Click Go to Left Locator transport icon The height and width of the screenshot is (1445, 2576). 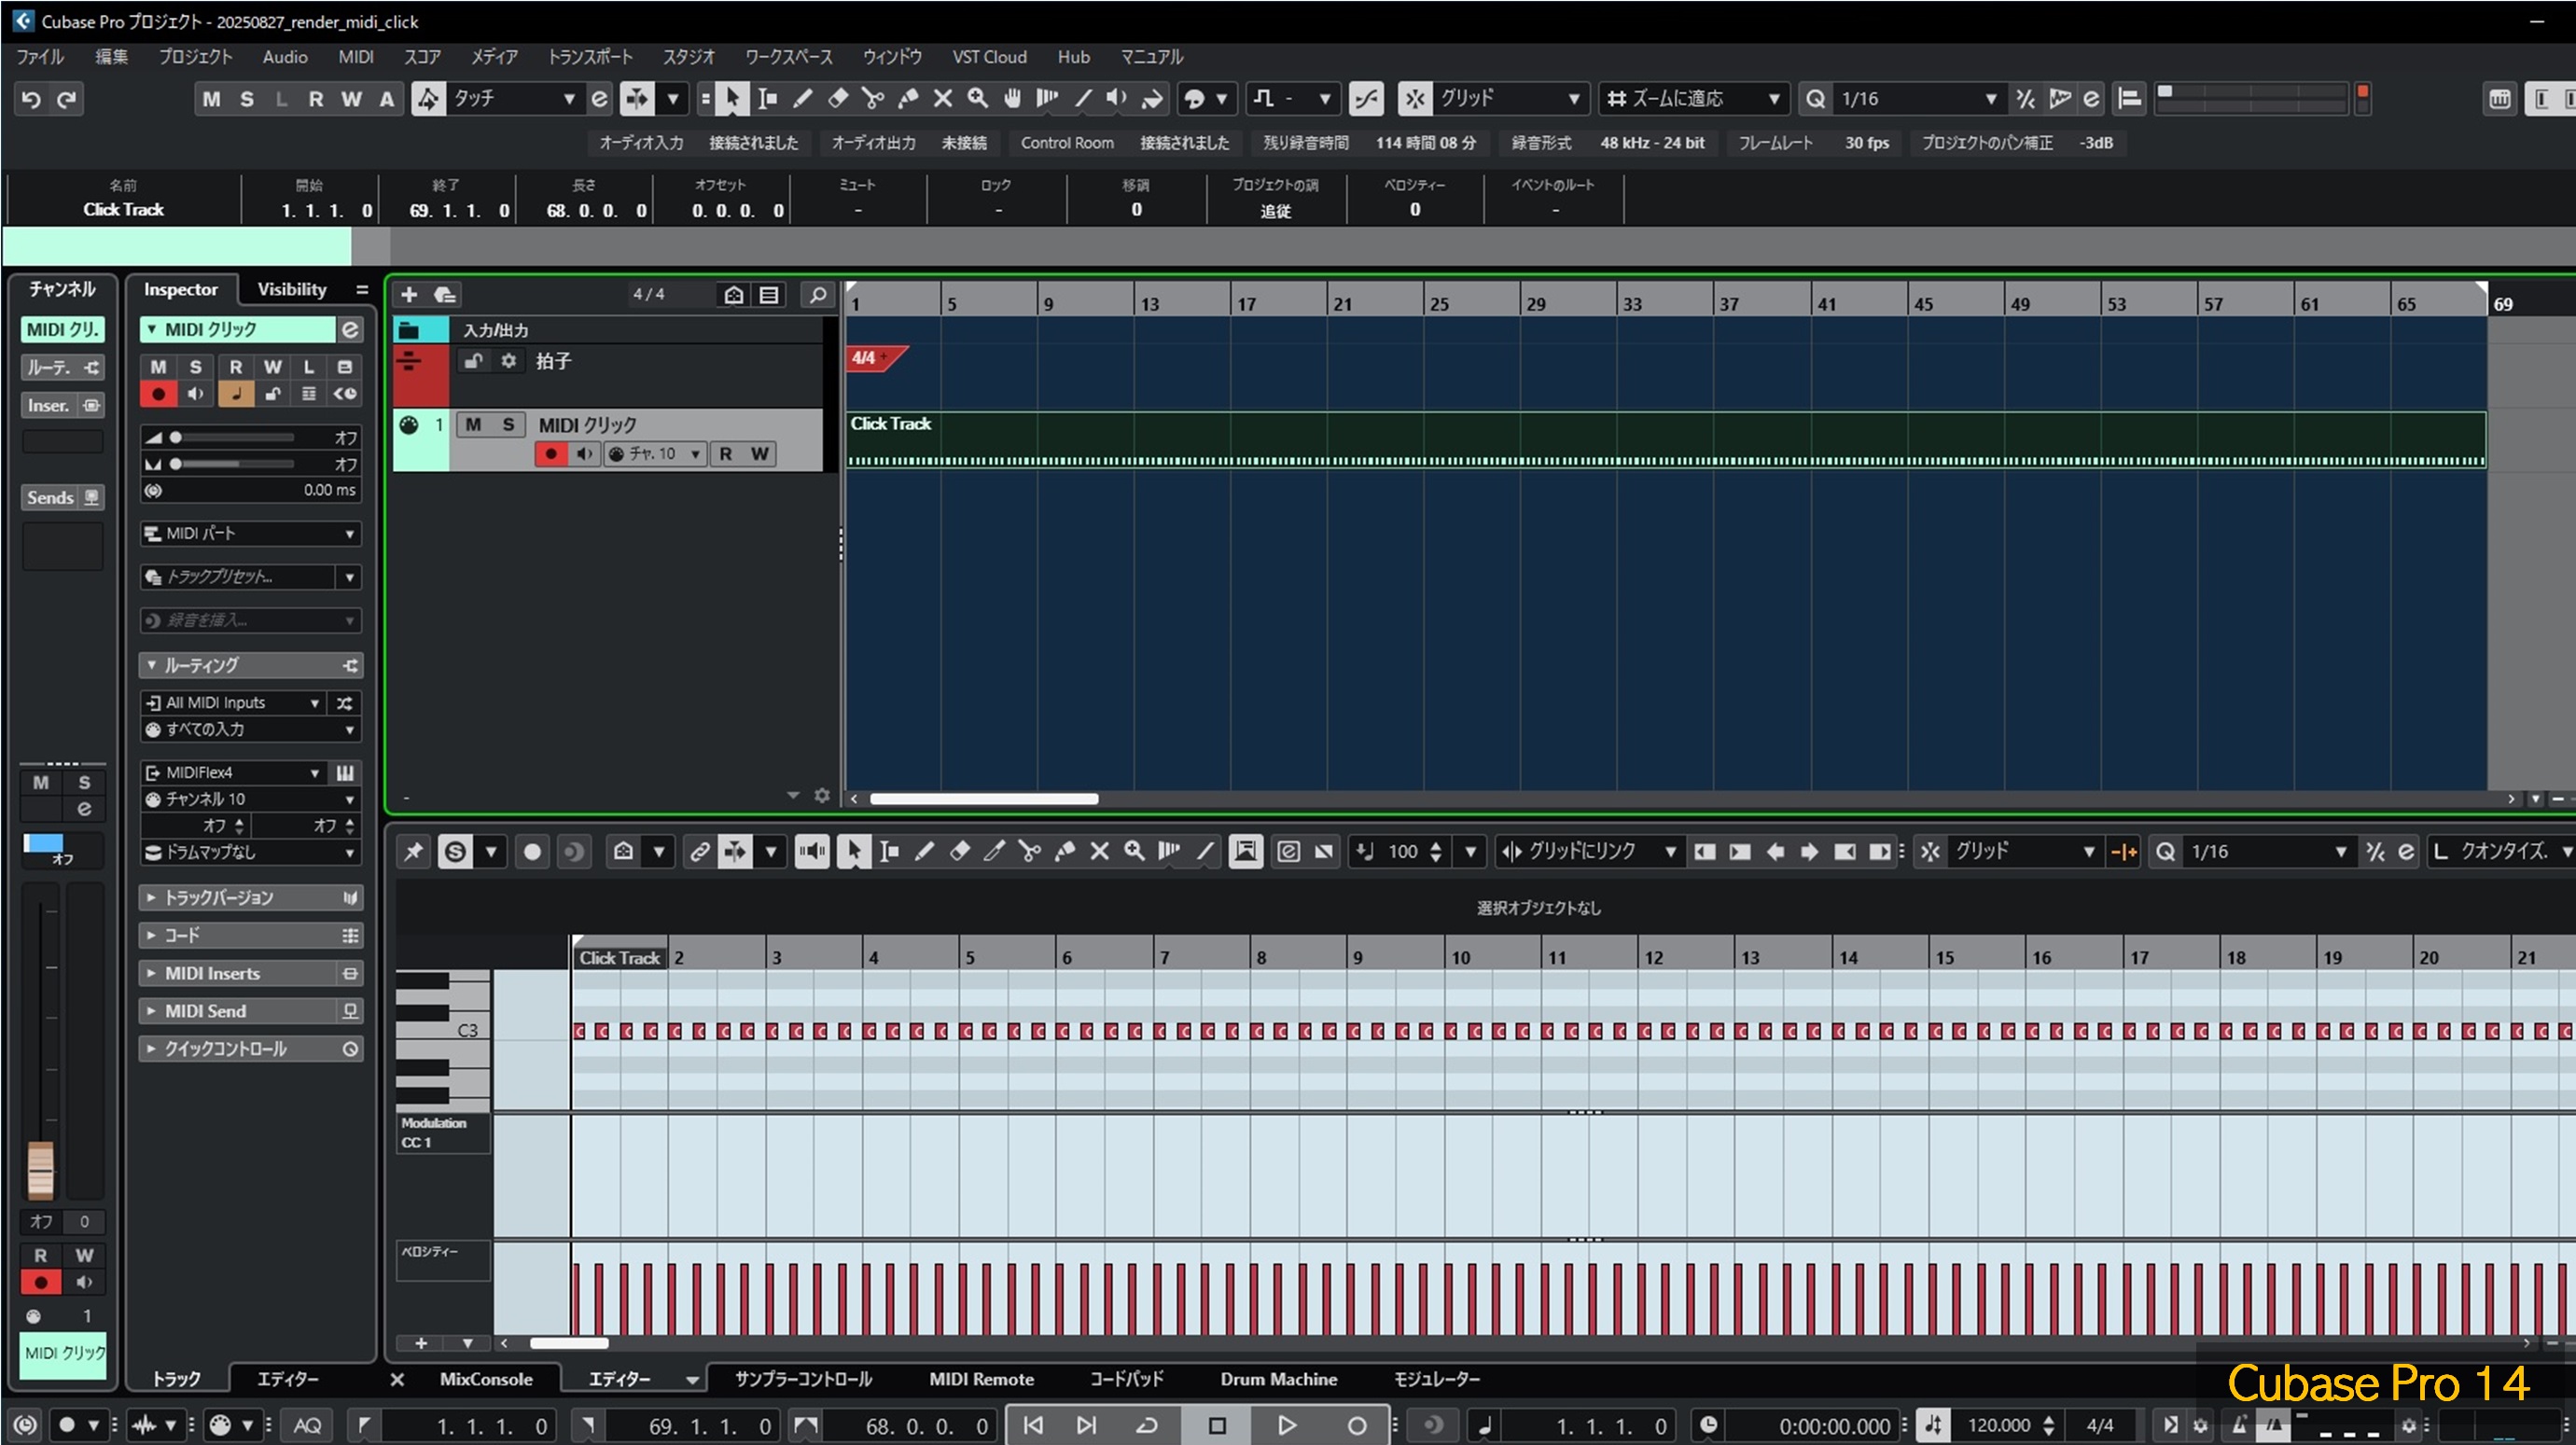click(1034, 1425)
